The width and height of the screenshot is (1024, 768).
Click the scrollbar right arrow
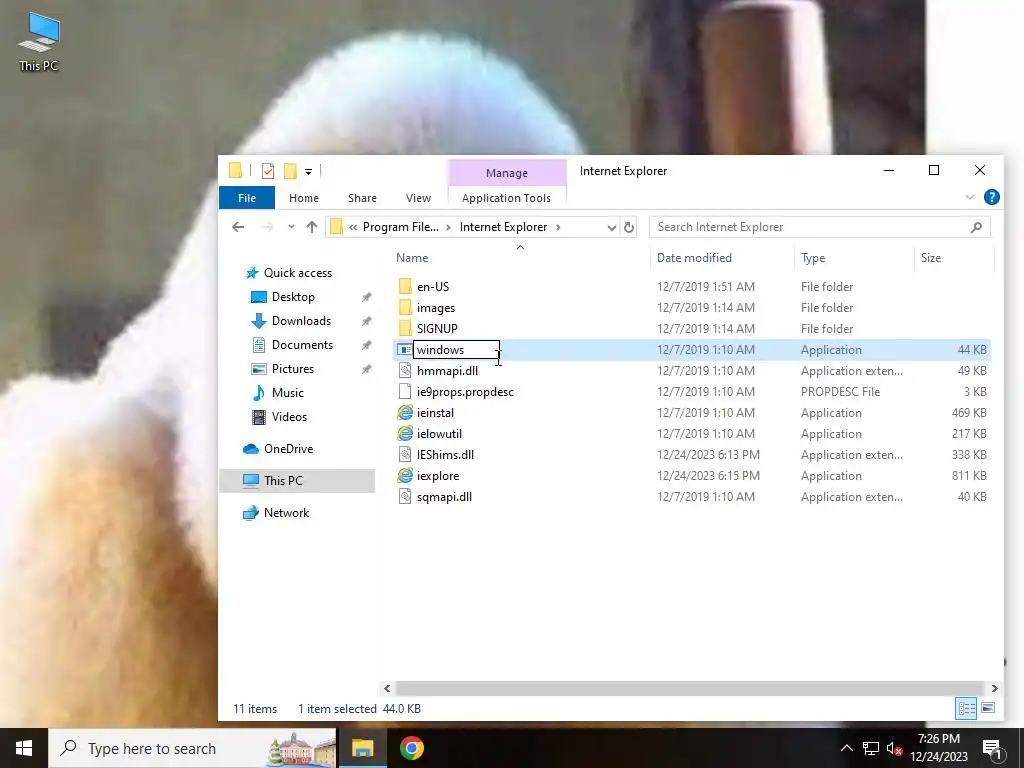995,688
